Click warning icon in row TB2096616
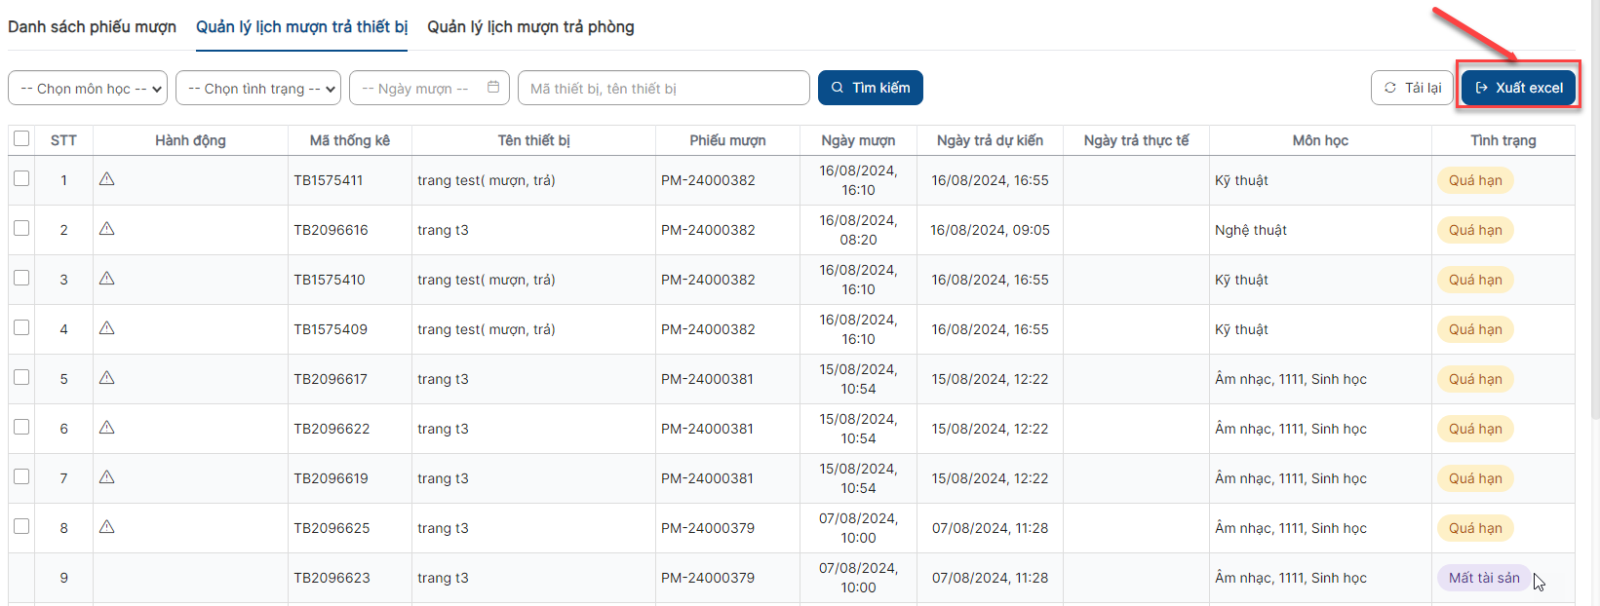This screenshot has height=606, width=1600. [x=107, y=229]
